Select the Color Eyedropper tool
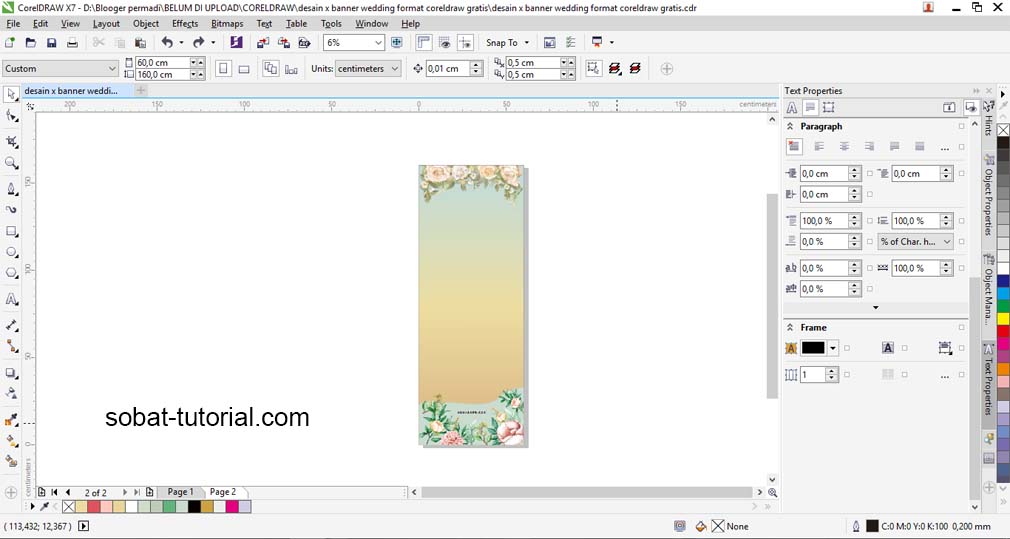Viewport: 1010px width, 539px height. point(11,420)
